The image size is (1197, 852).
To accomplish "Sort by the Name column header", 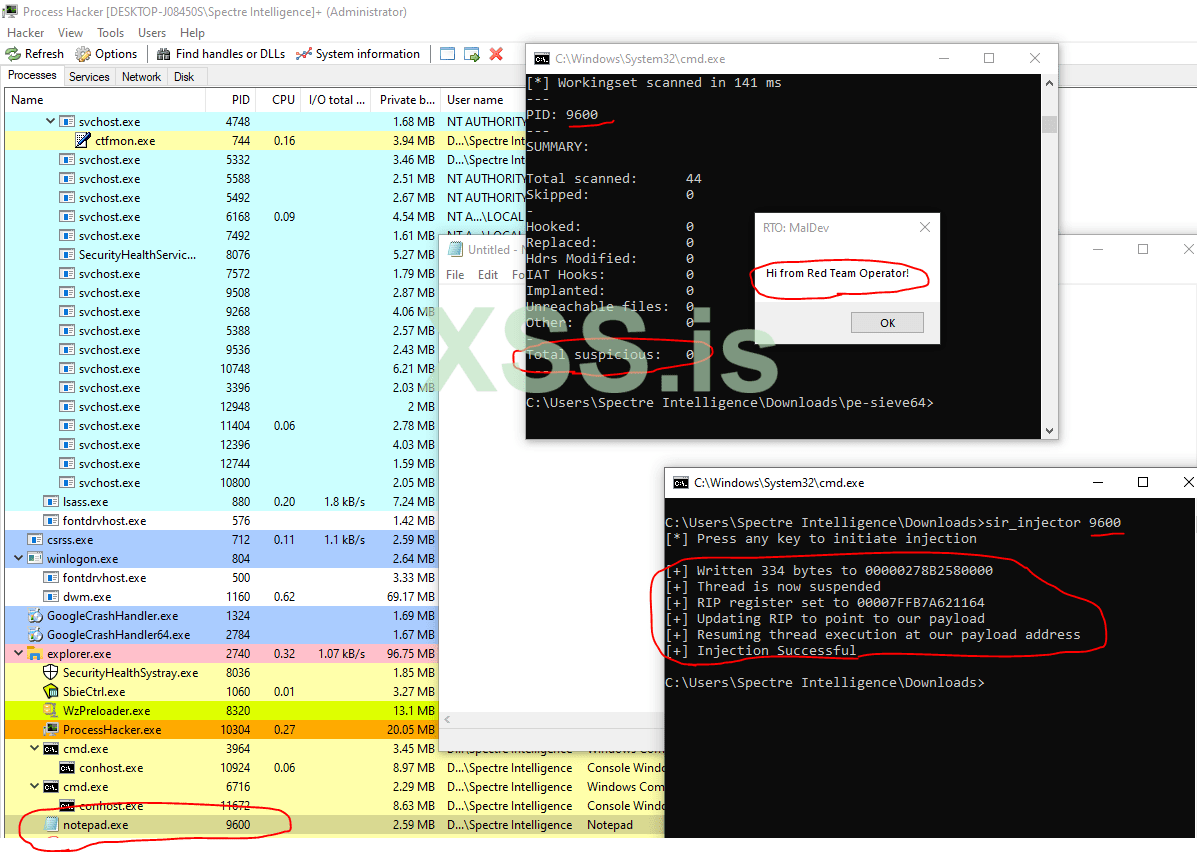I will pyautogui.click(x=105, y=100).
